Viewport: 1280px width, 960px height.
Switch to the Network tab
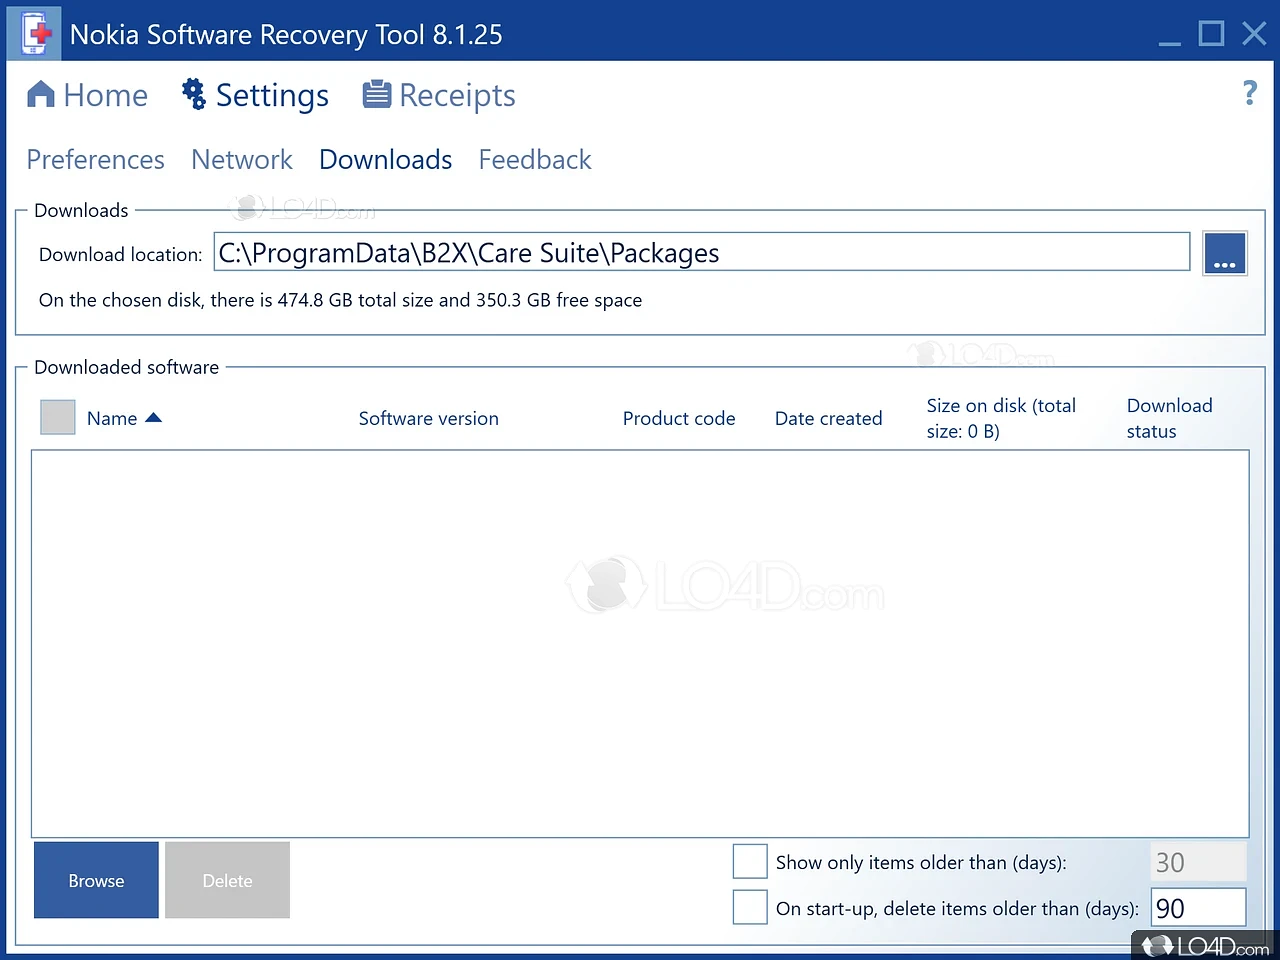242,160
